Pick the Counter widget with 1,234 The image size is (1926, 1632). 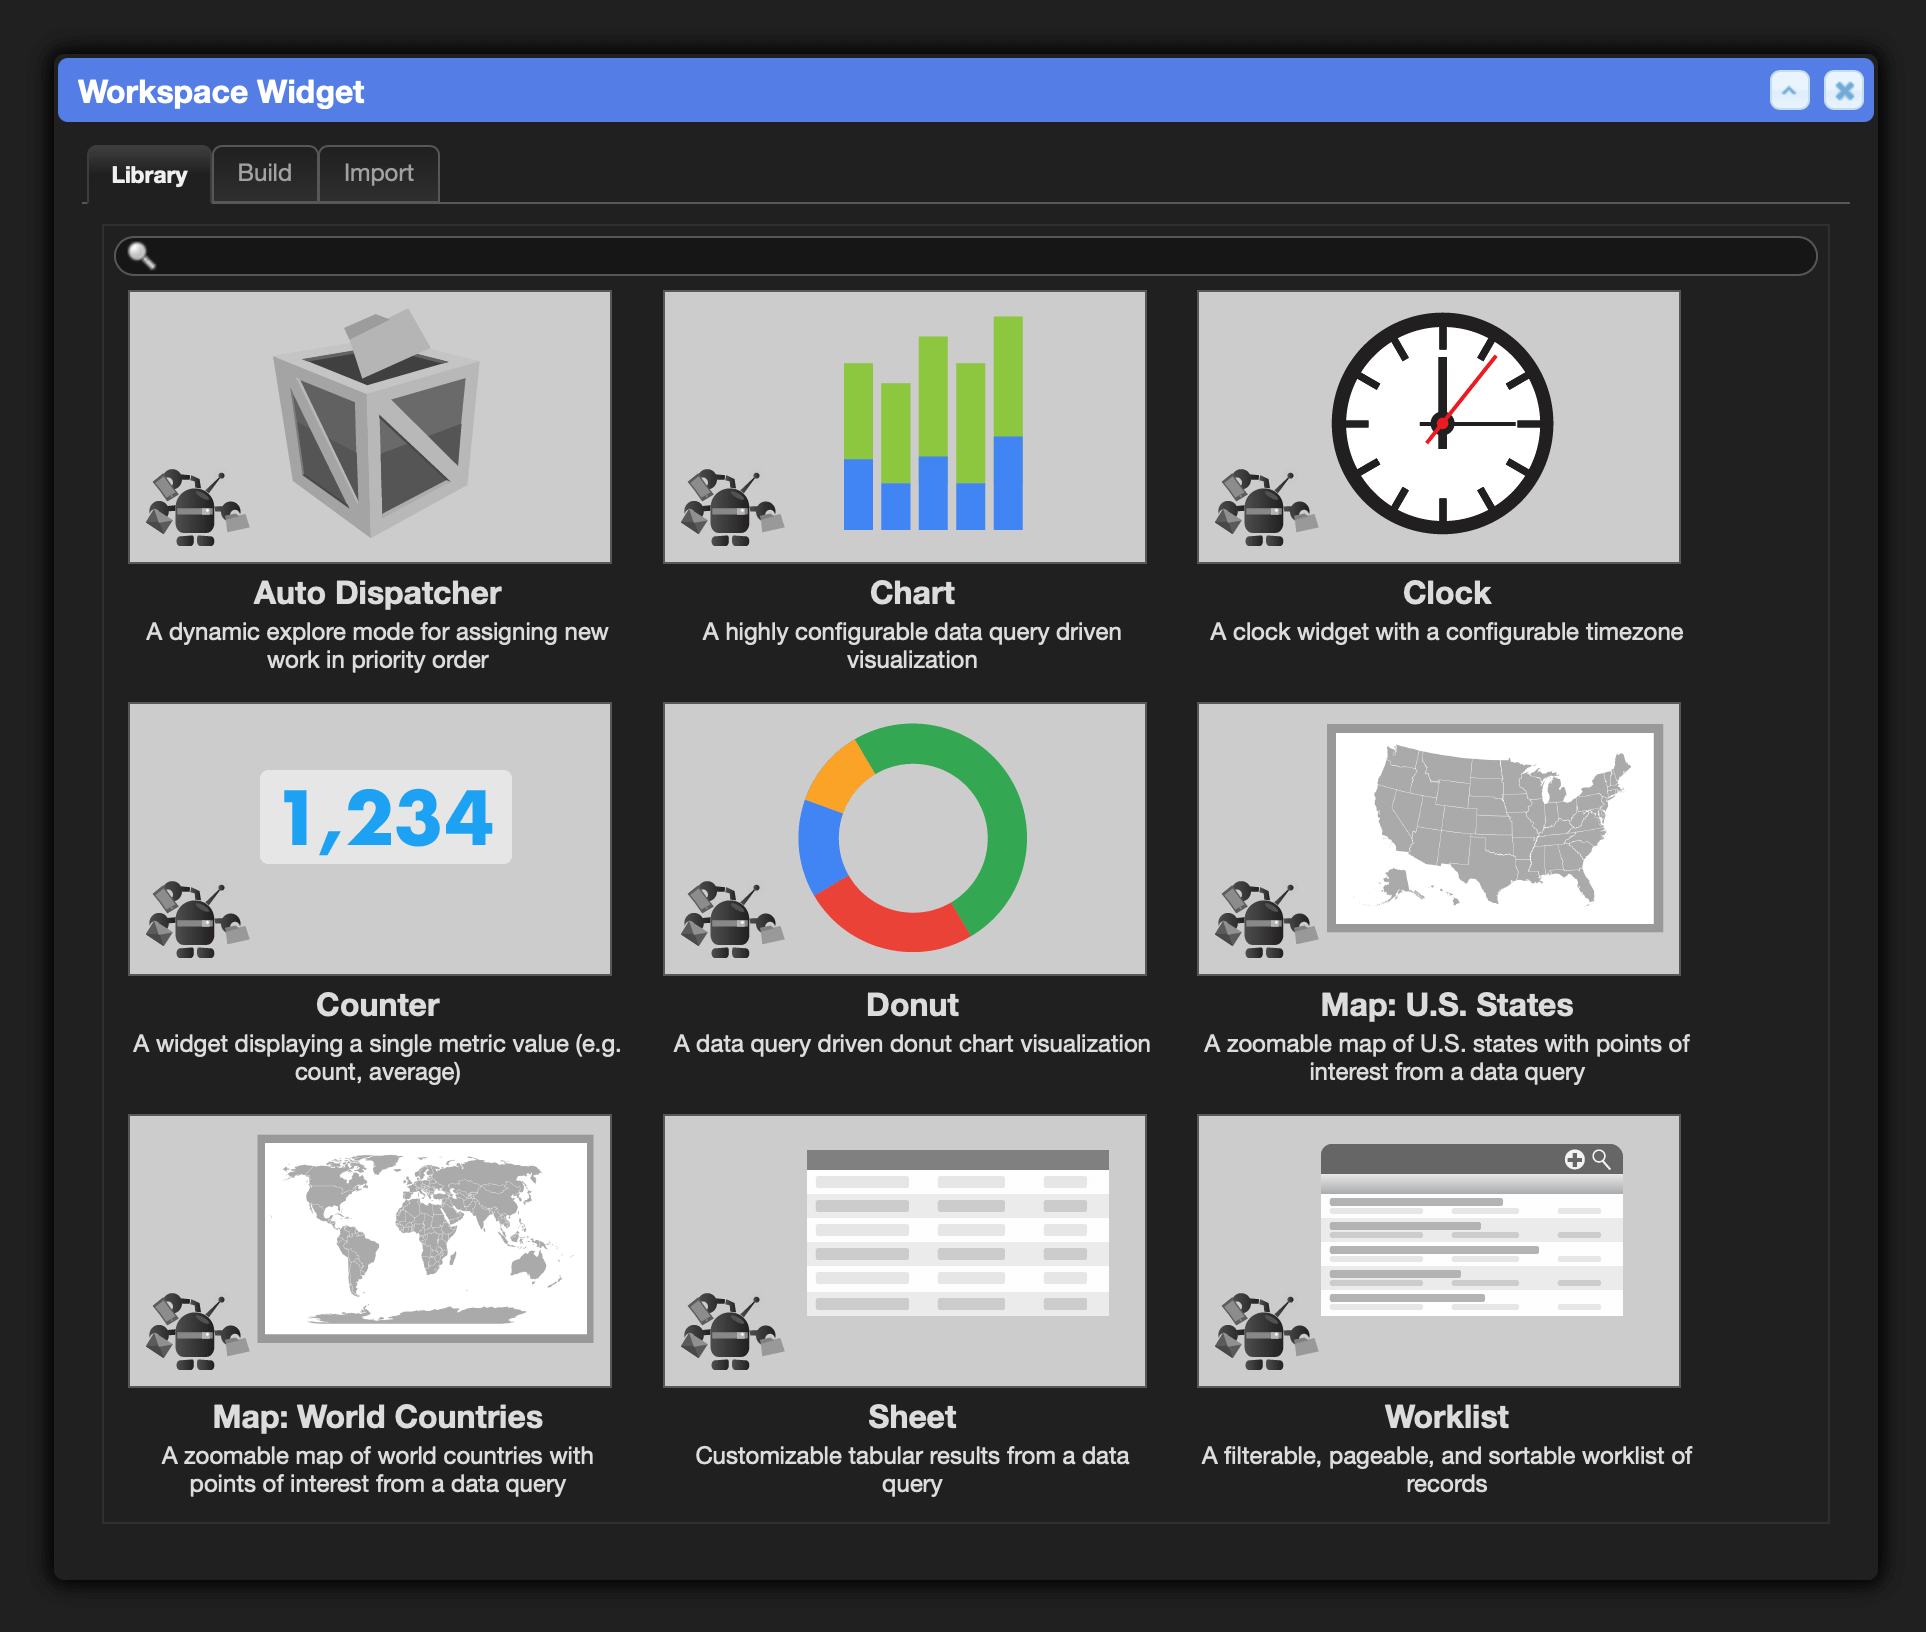click(x=370, y=839)
